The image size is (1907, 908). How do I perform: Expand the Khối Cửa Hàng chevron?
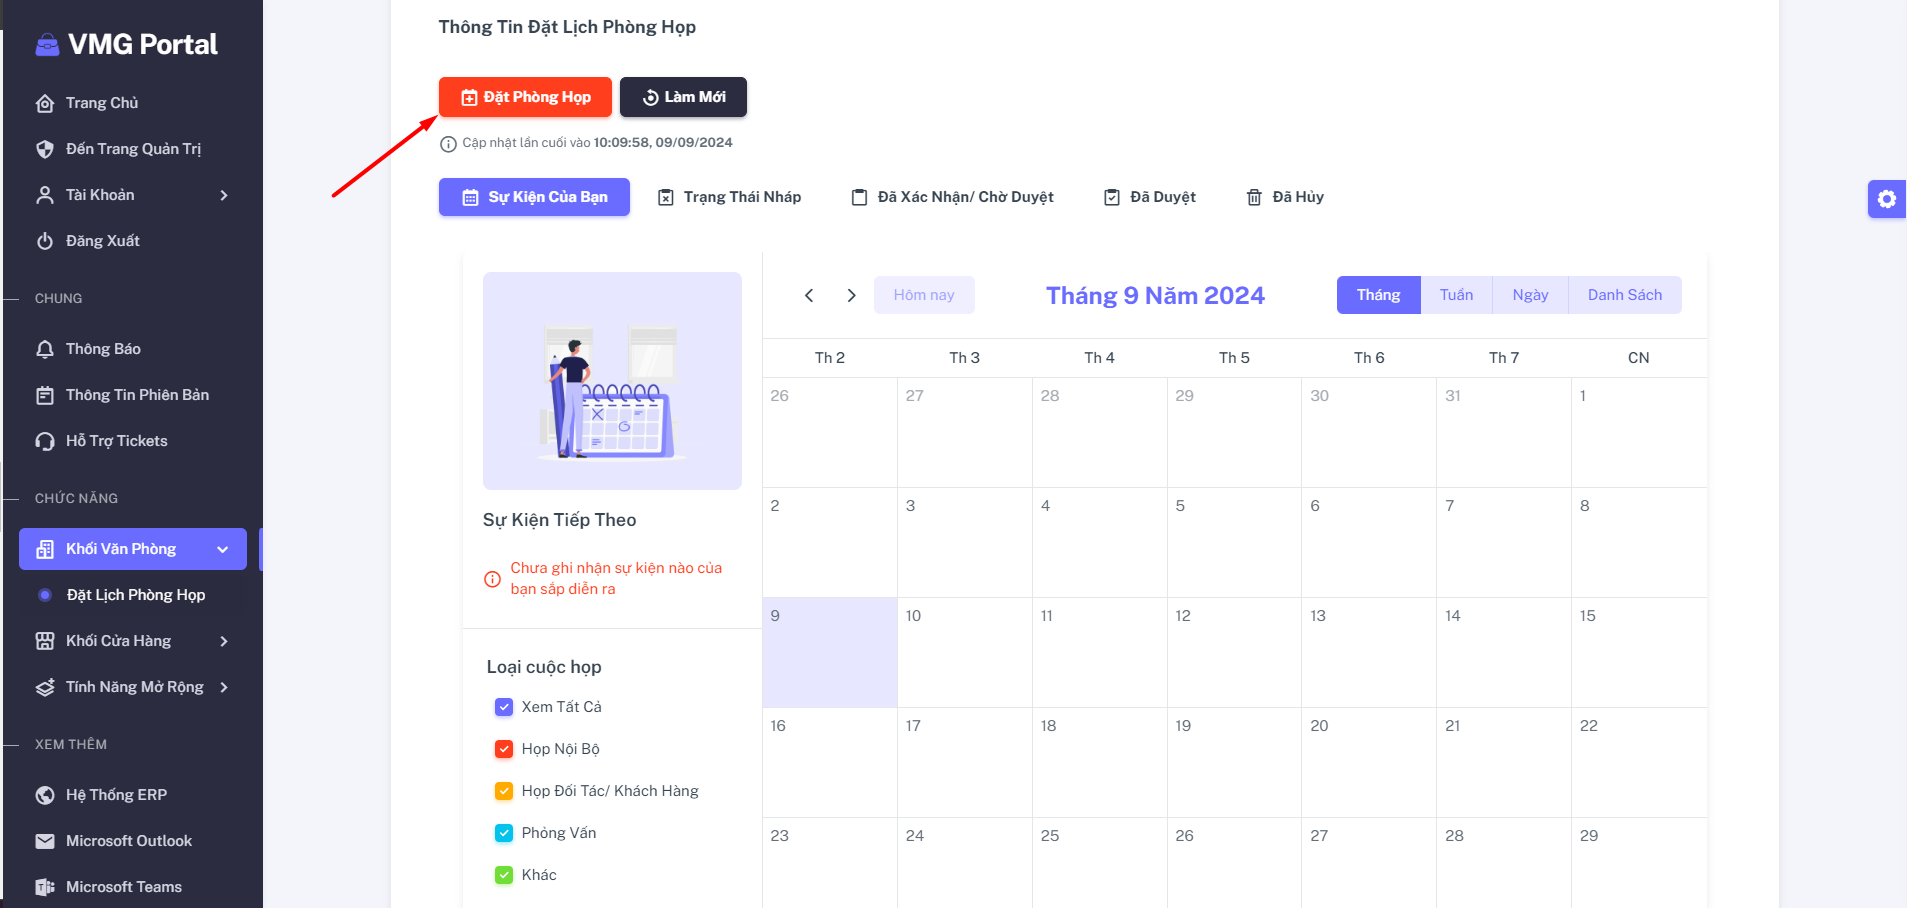pos(224,641)
